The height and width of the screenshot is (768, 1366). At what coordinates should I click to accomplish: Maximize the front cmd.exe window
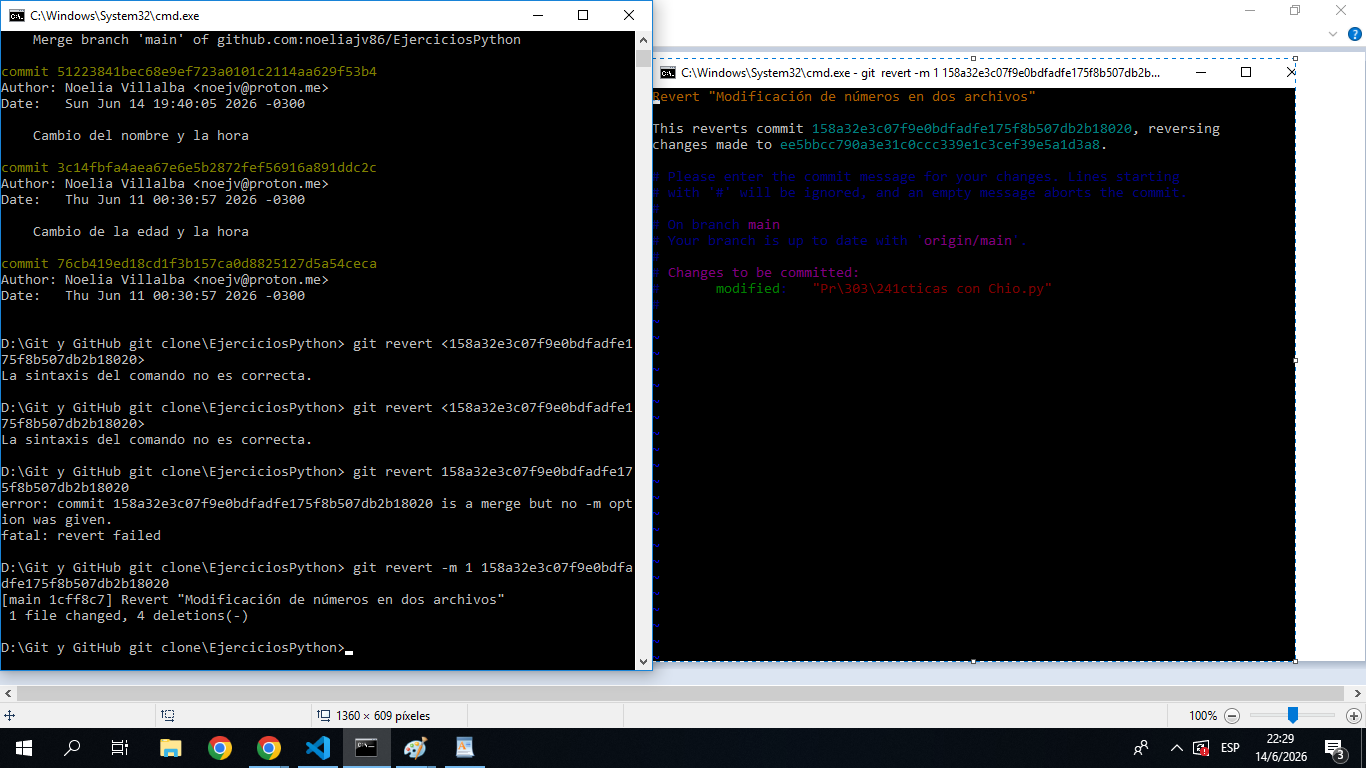click(x=583, y=15)
